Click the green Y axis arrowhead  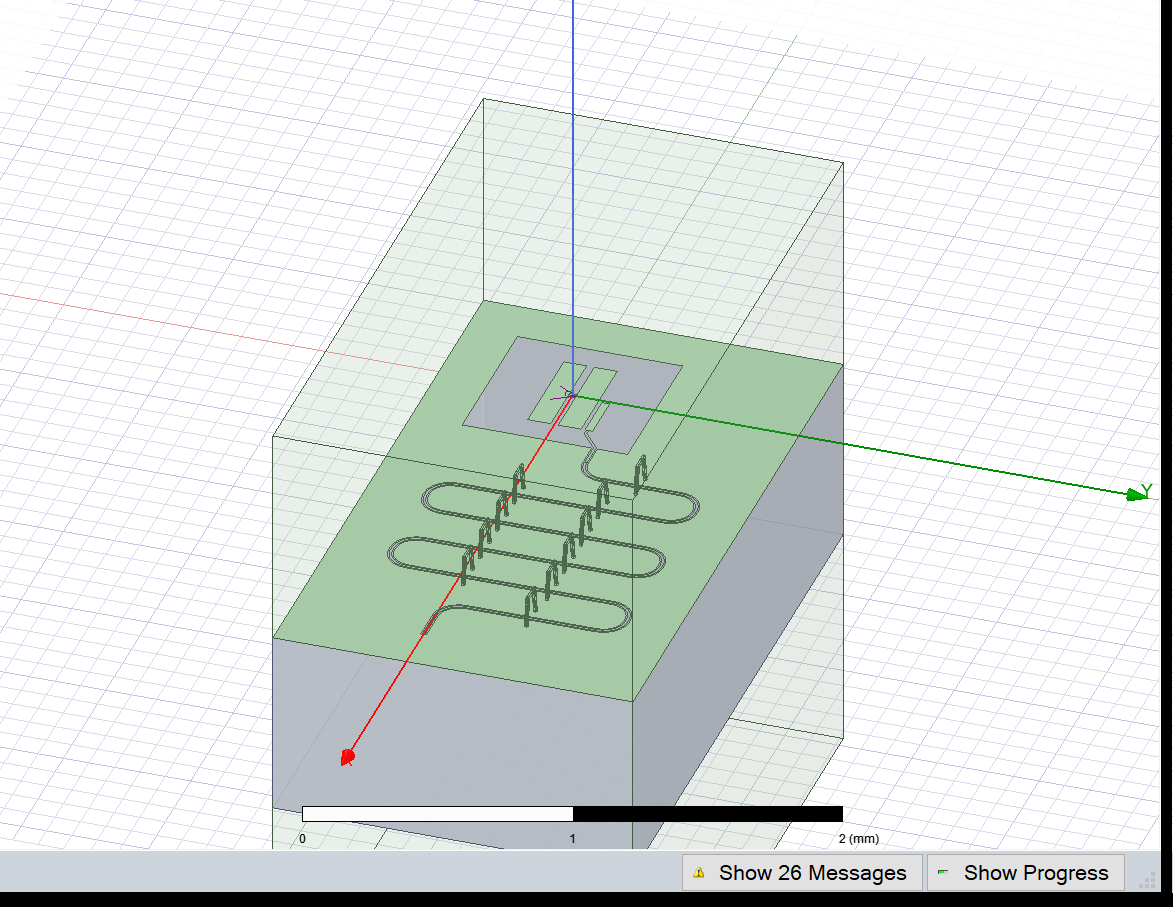[x=1136, y=494]
